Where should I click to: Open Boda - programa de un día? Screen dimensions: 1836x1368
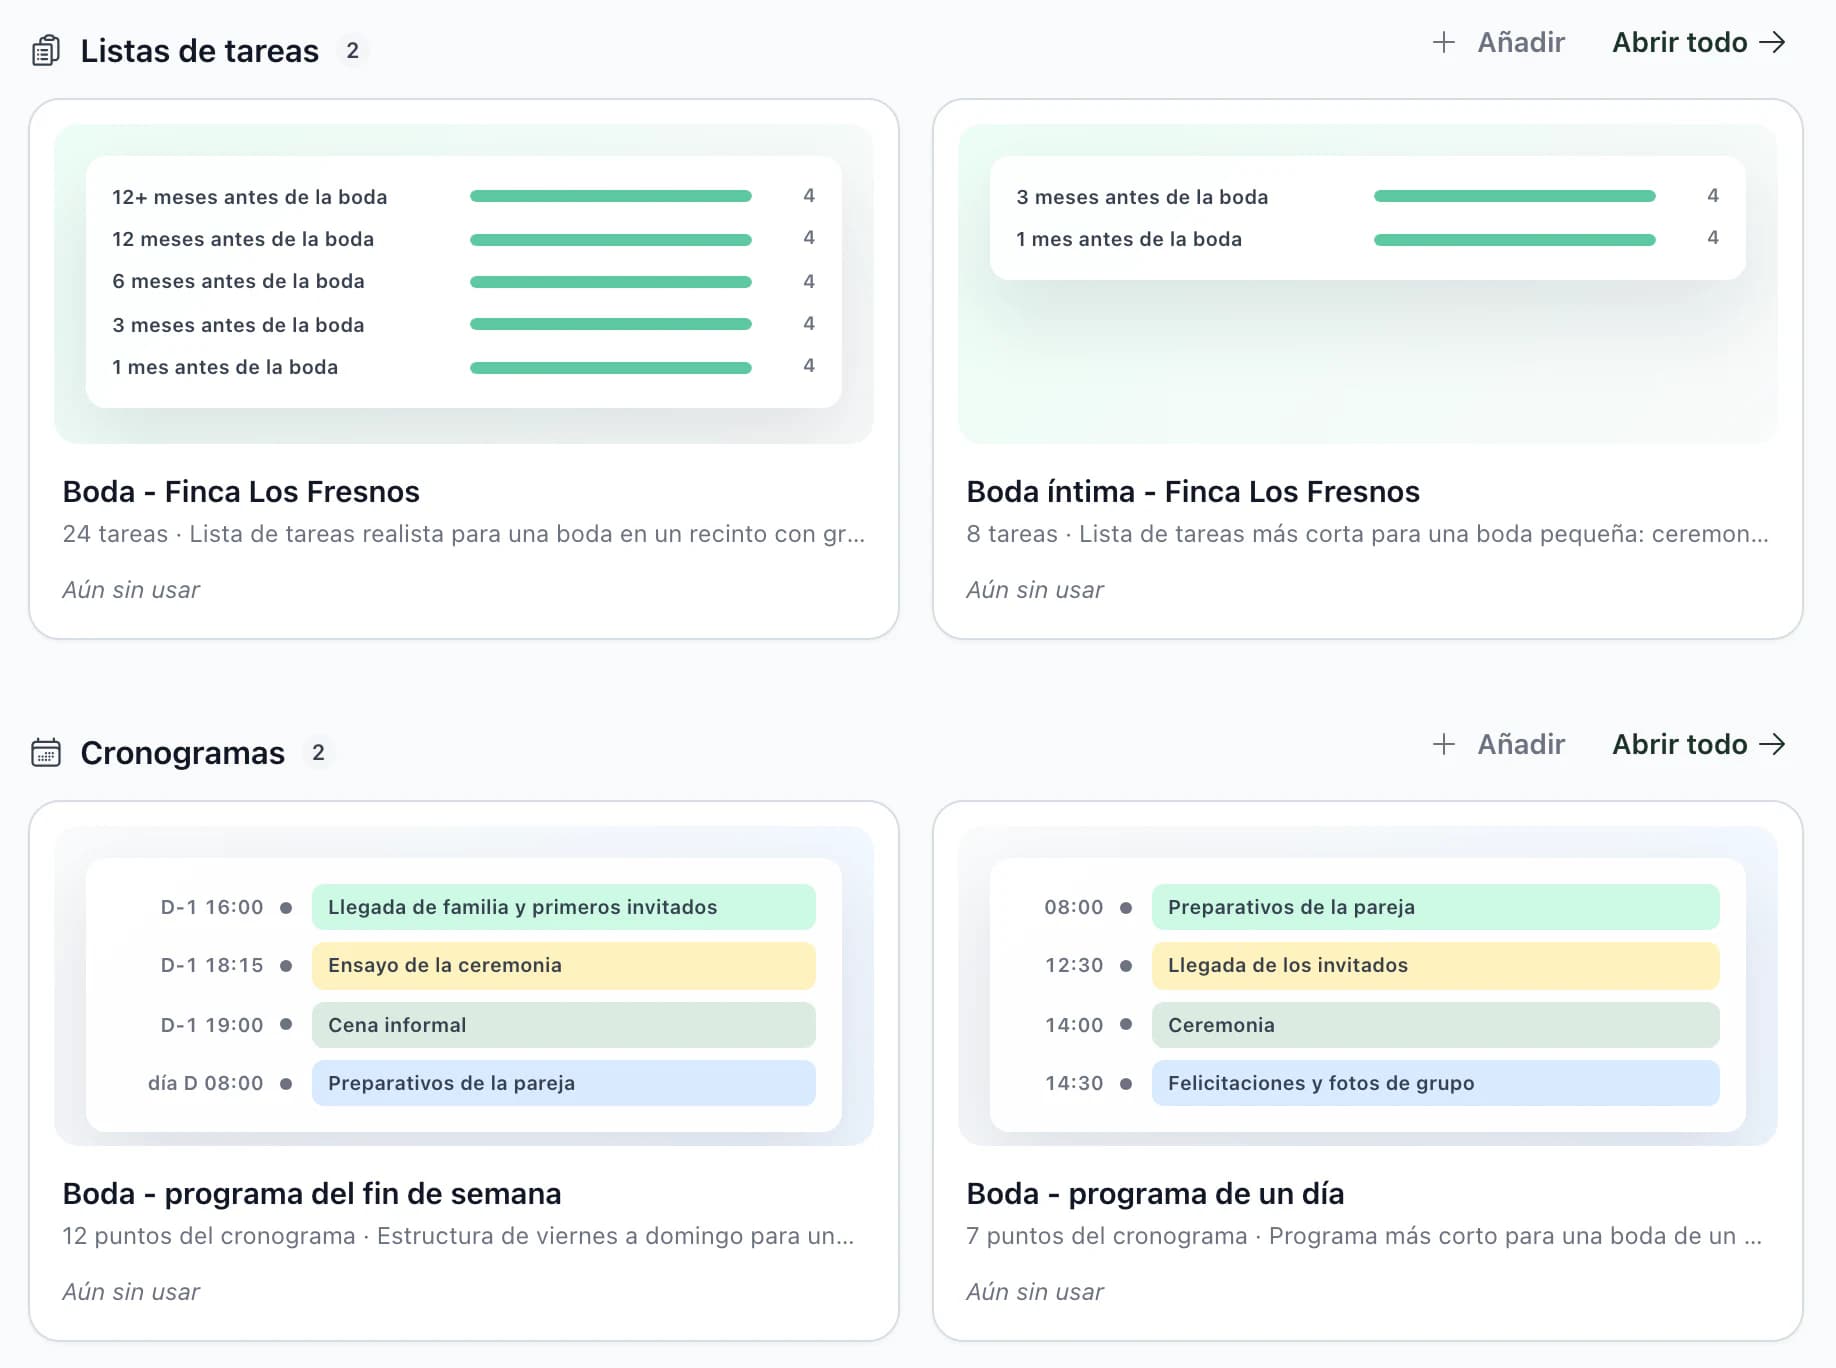click(1155, 1193)
